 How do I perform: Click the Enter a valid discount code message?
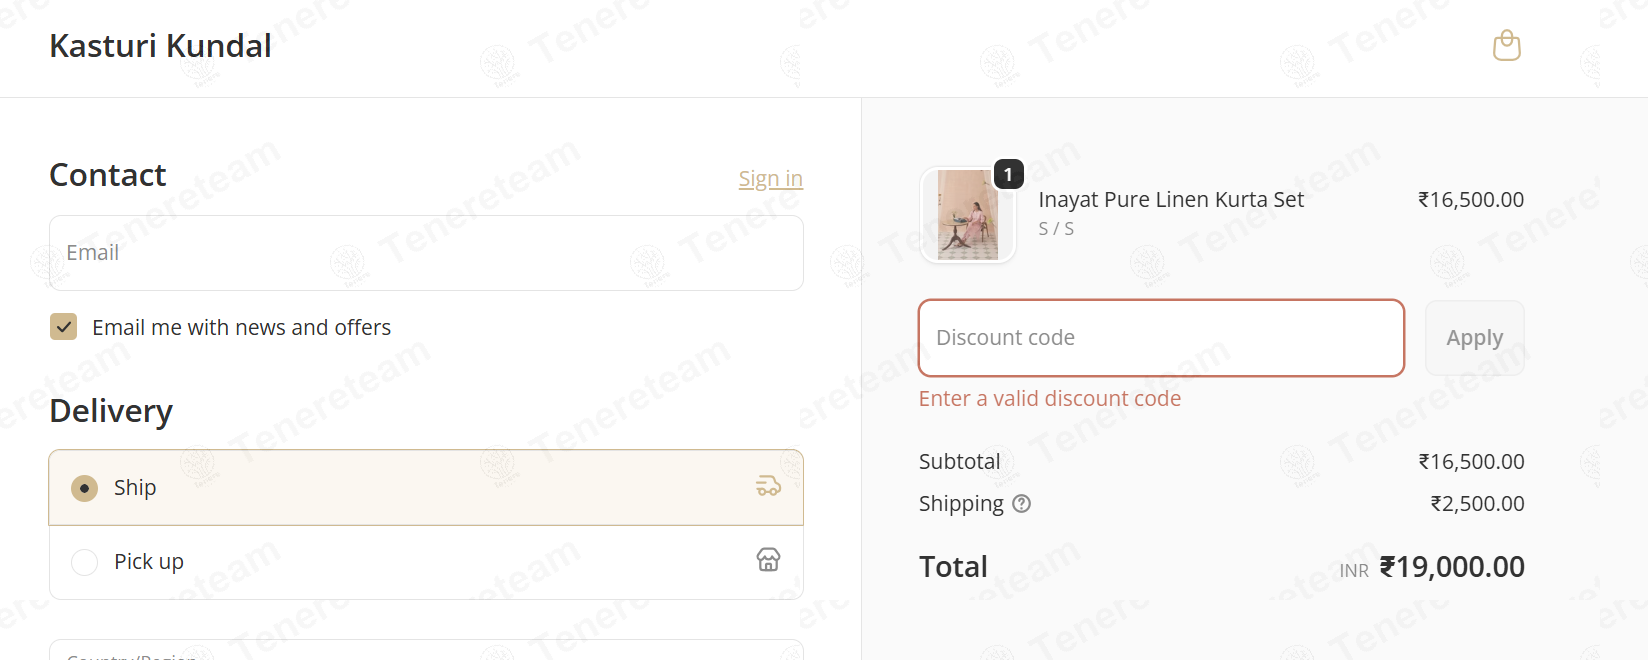point(1050,399)
